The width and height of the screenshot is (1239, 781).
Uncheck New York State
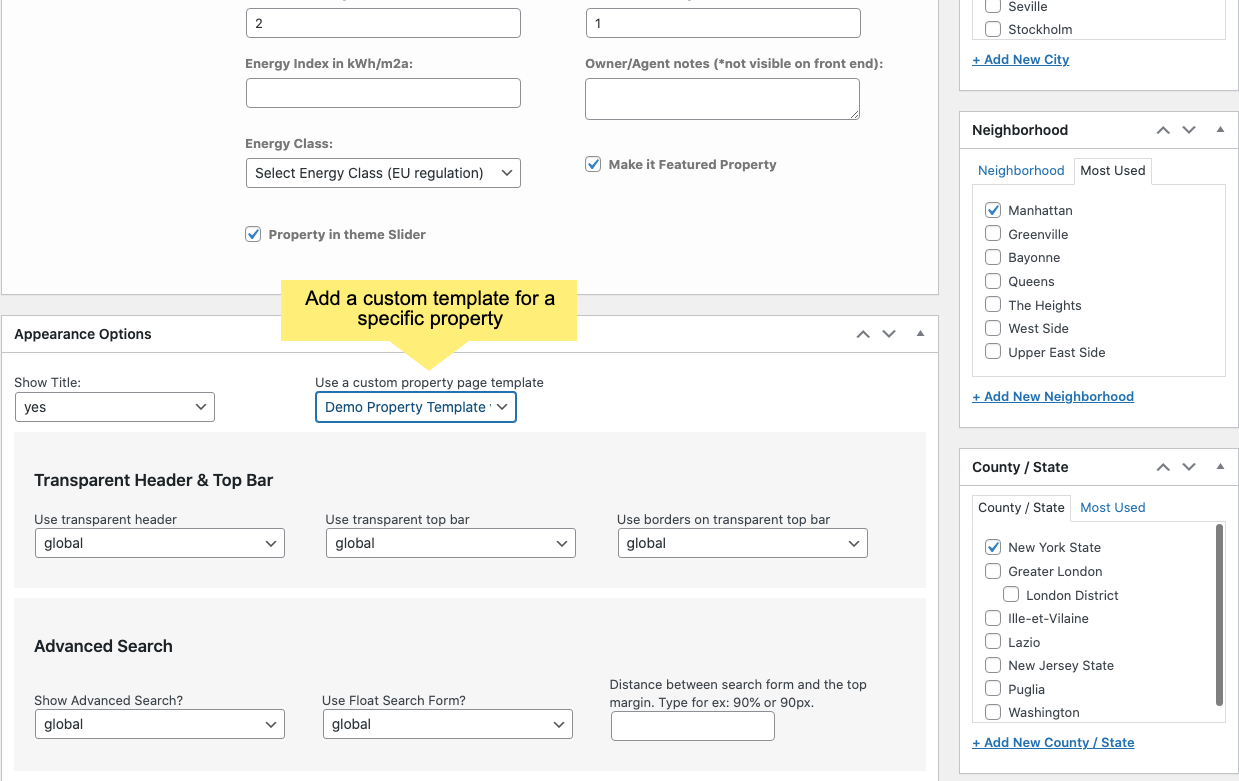tap(993, 547)
